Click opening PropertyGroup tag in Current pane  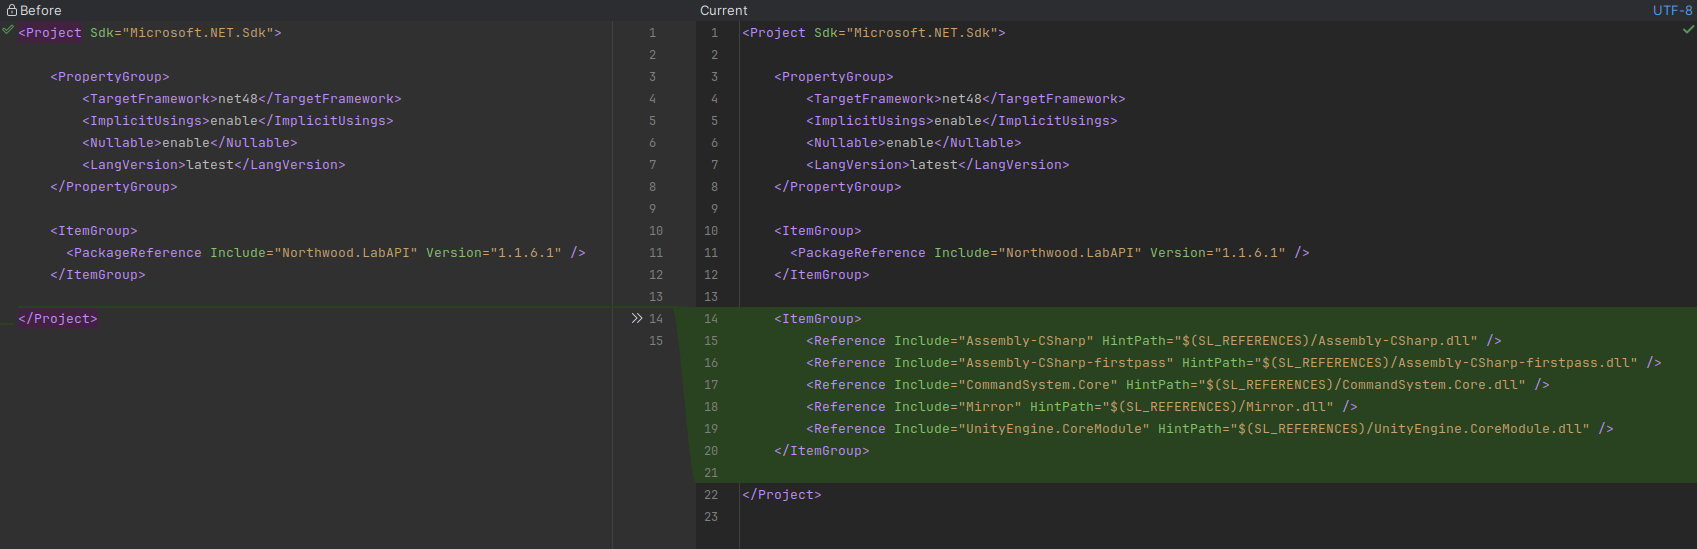(834, 77)
